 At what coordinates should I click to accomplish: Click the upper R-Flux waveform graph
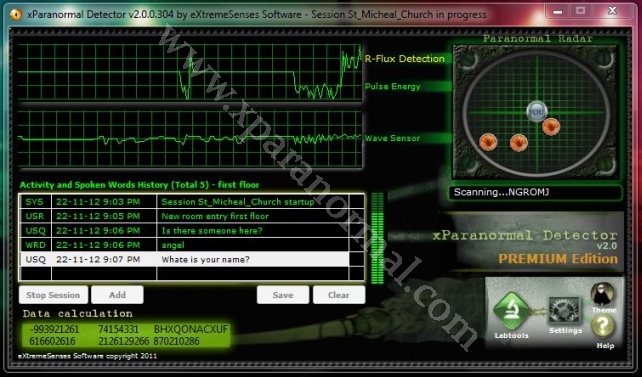(x=190, y=72)
